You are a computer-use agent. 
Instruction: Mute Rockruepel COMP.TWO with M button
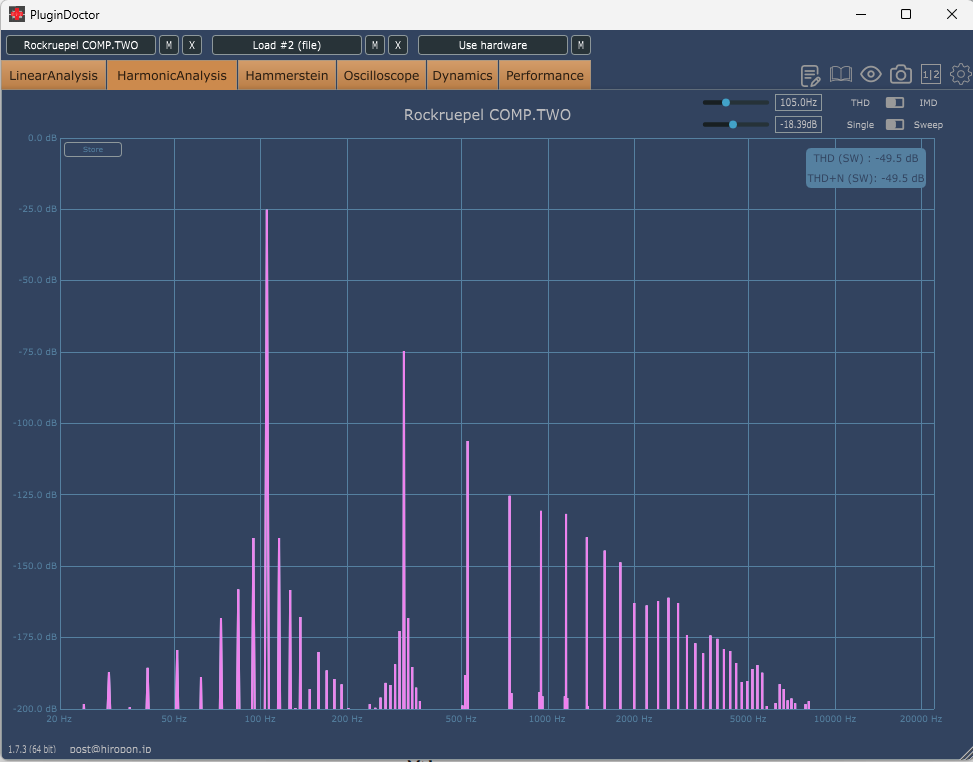click(x=169, y=45)
